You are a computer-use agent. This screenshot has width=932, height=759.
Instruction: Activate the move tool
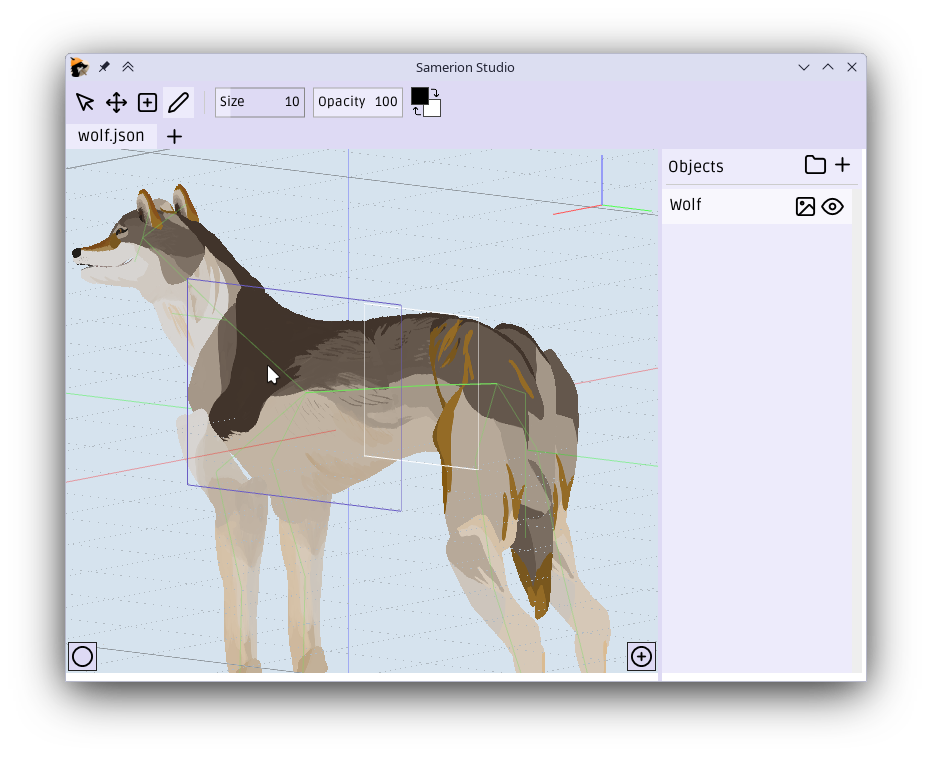[116, 102]
